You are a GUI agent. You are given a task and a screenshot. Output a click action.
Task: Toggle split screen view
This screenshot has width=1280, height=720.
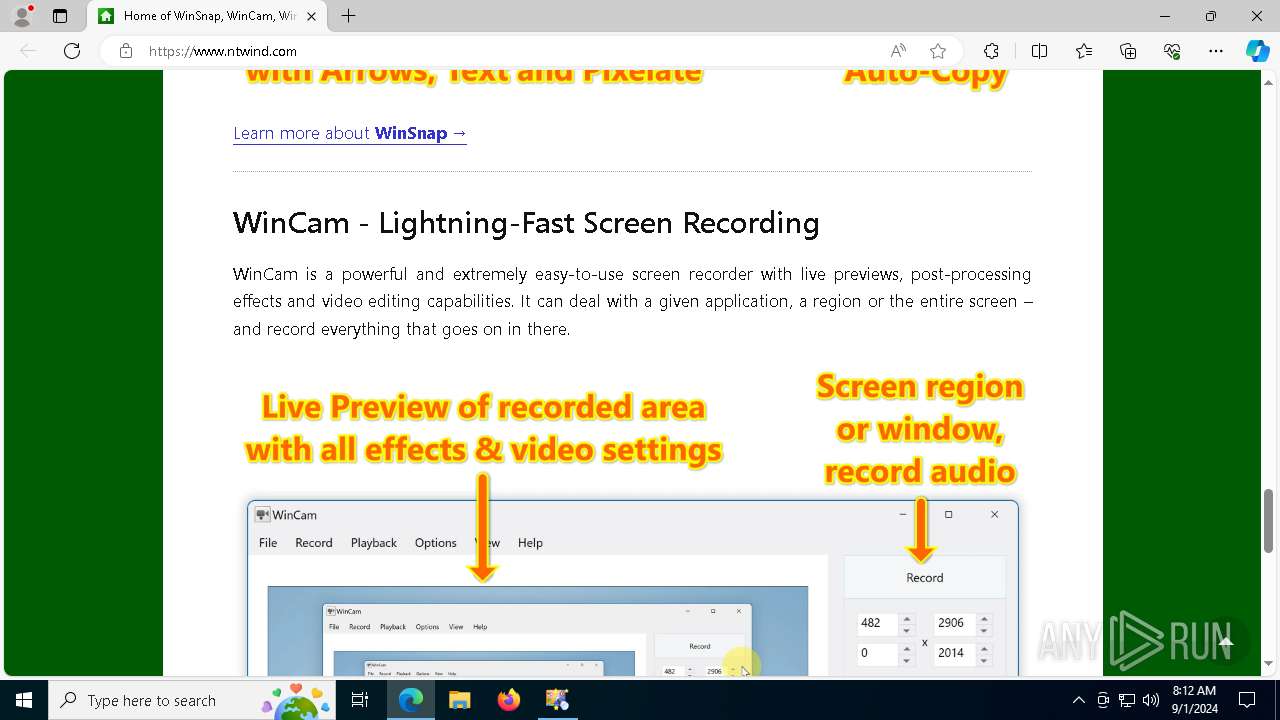1039,51
